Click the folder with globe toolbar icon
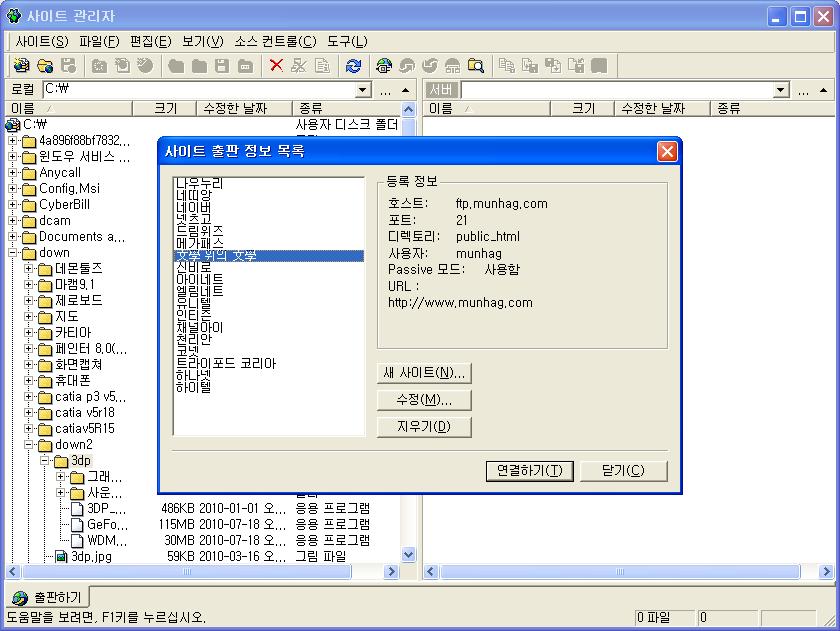This screenshot has height=631, width=840. [45, 66]
